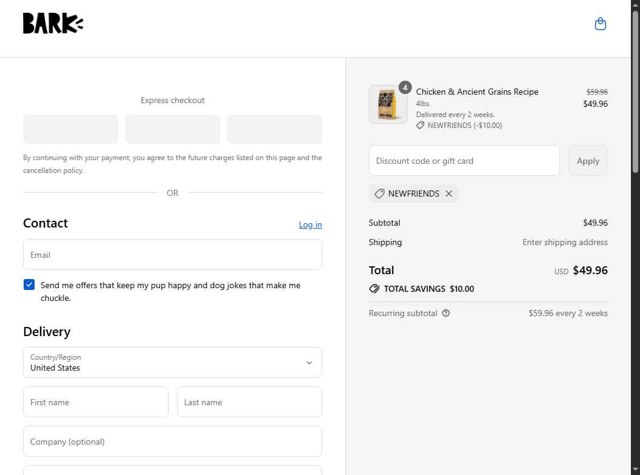Screen dimensions: 640x475
Task: Click the 'Chicken & Ancient Grains Recipe' title
Action: pyautogui.click(x=477, y=92)
